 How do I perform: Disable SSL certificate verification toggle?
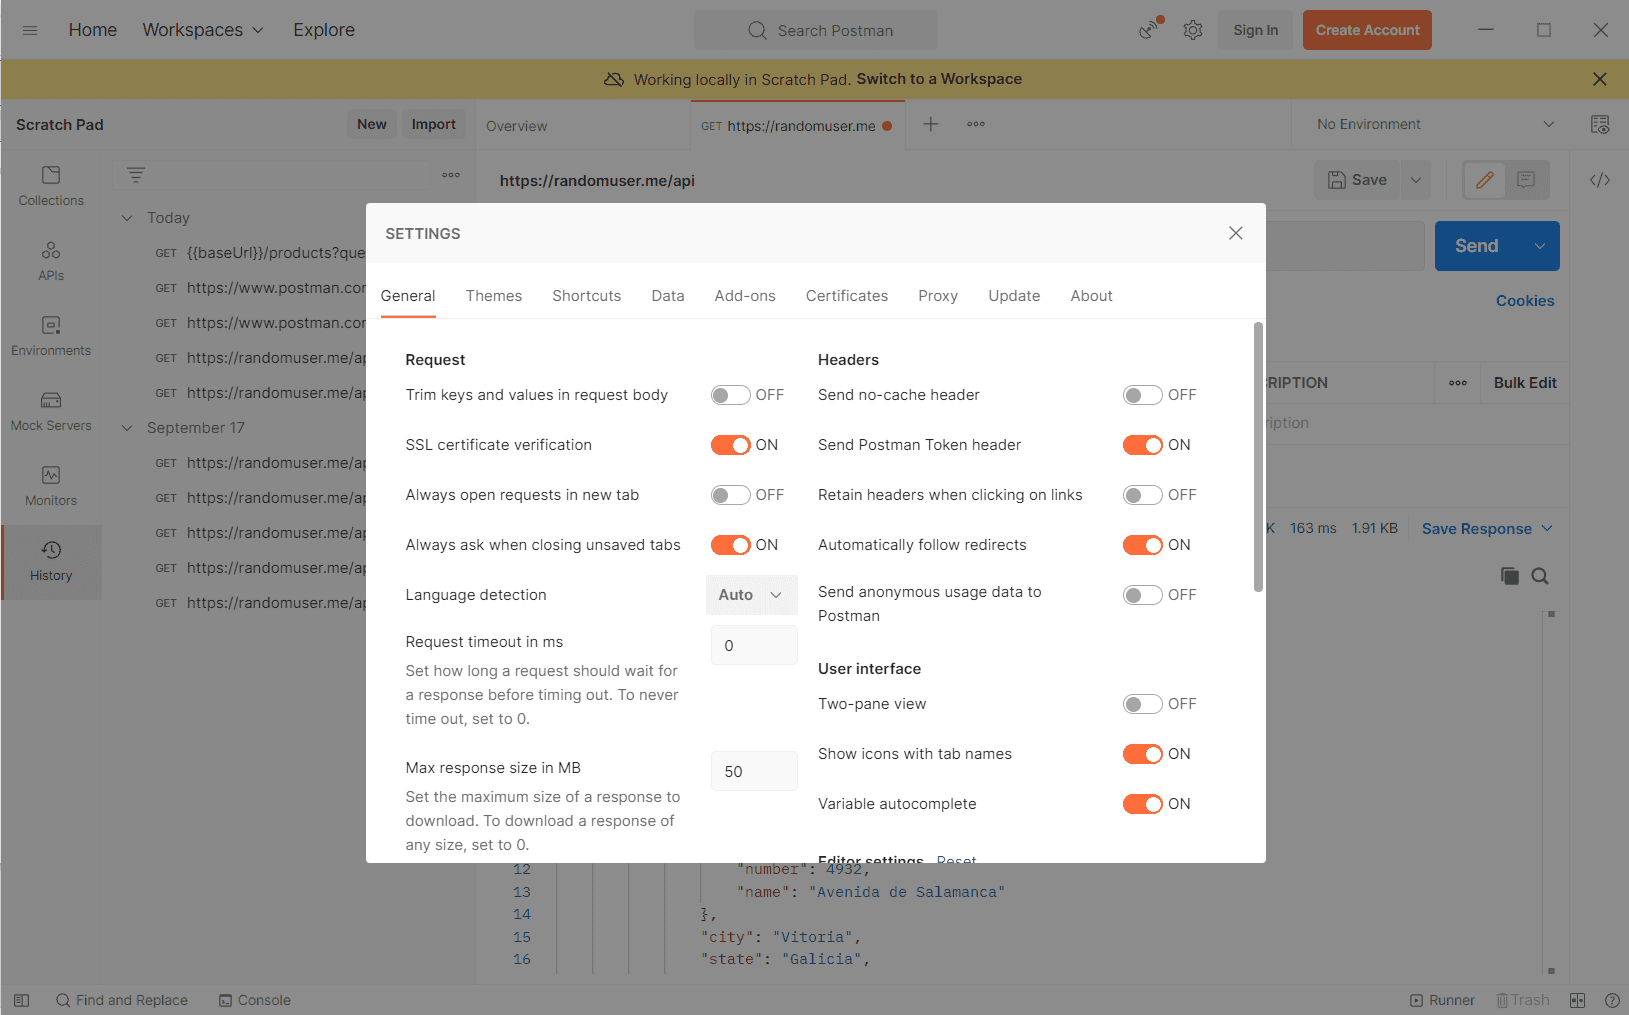tap(730, 445)
